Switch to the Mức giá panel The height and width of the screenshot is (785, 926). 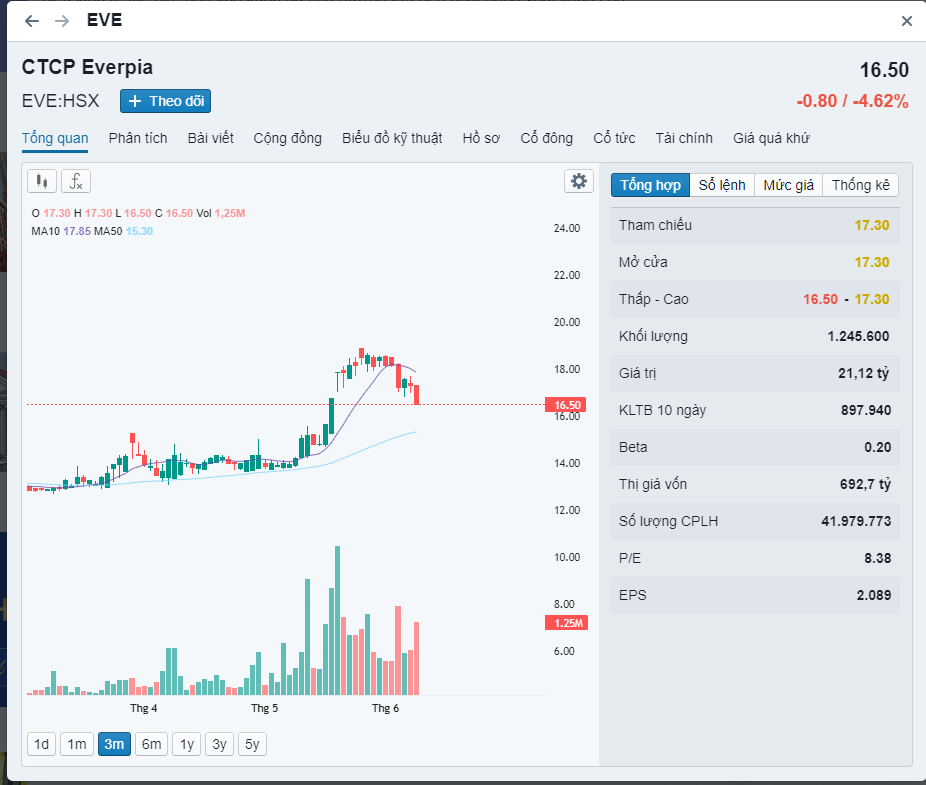[x=789, y=185]
